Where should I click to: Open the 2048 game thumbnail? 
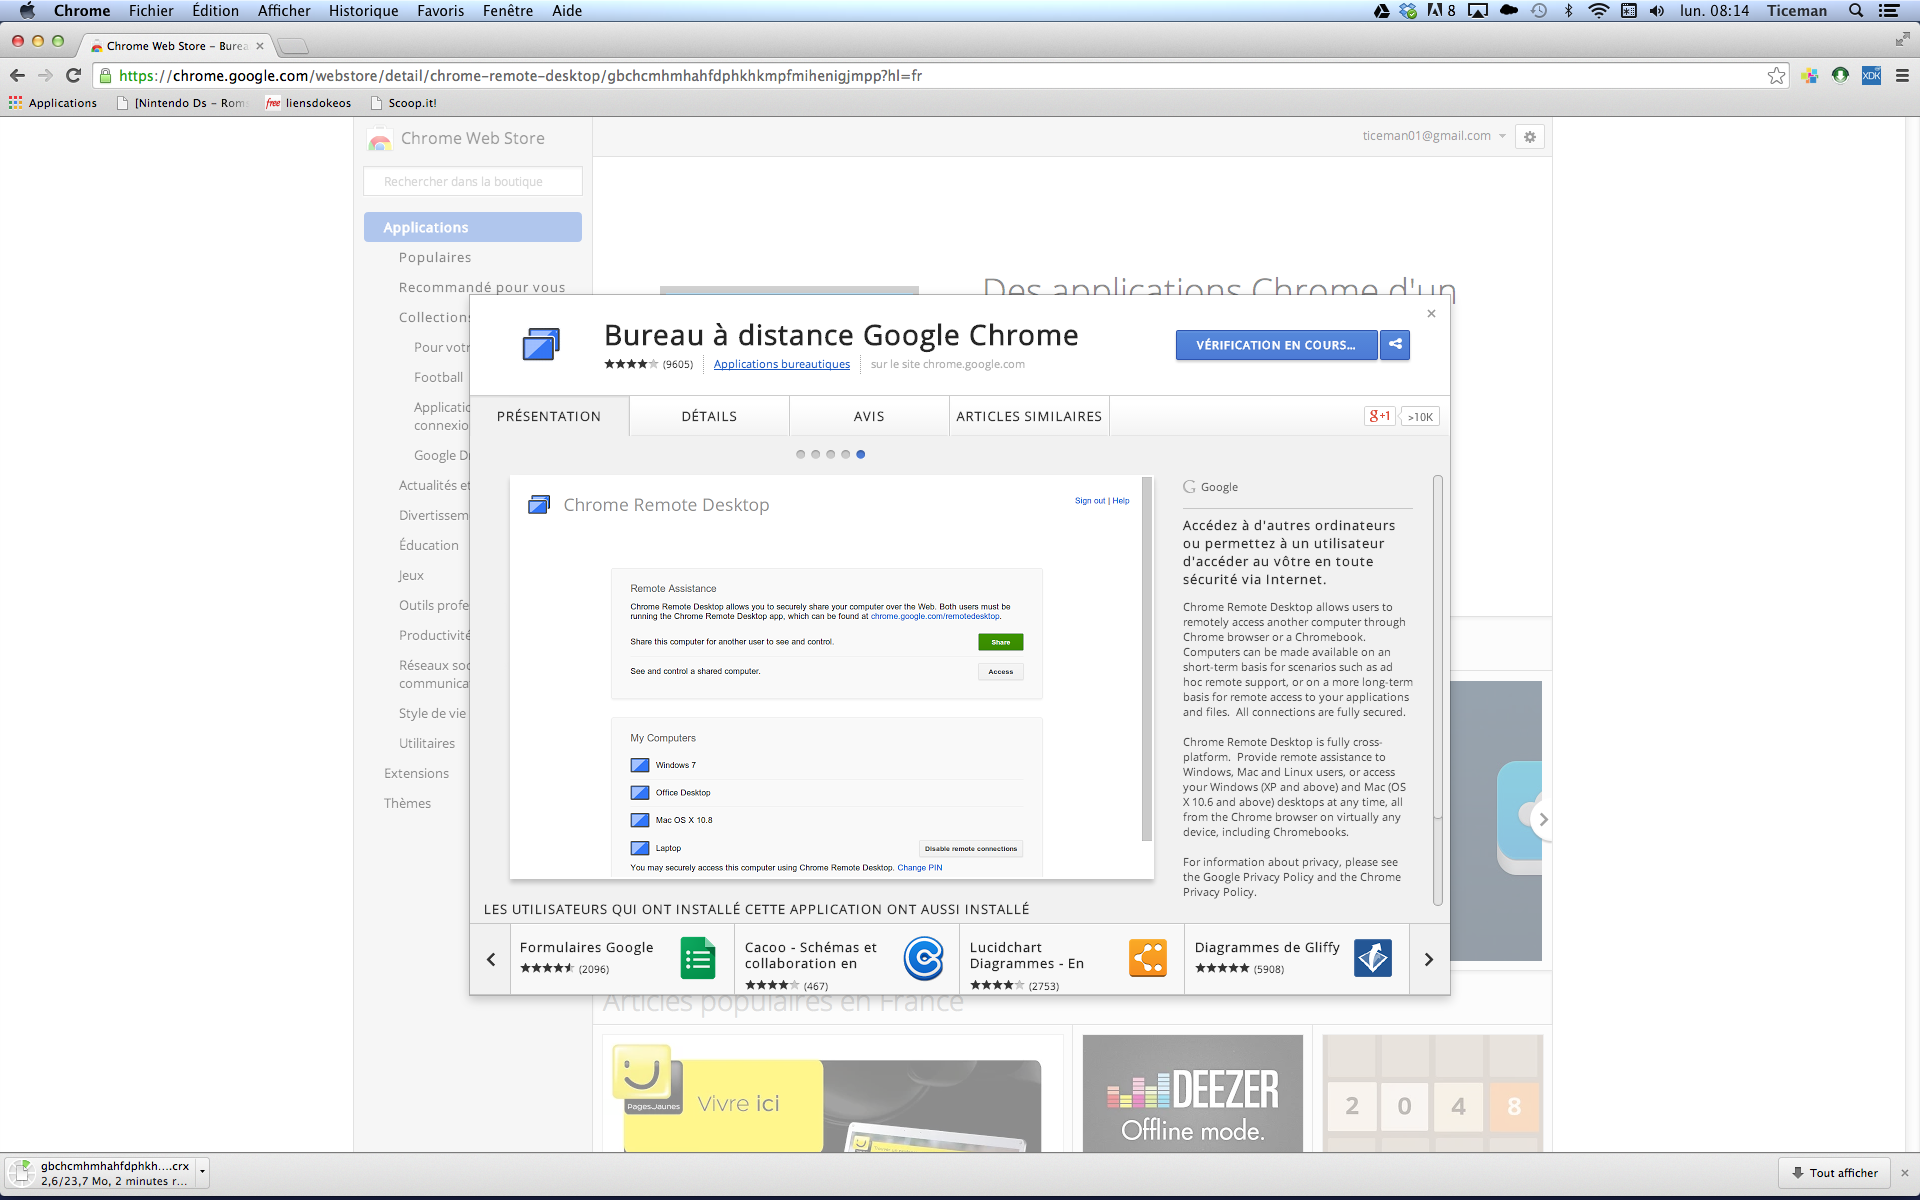tap(1433, 1093)
